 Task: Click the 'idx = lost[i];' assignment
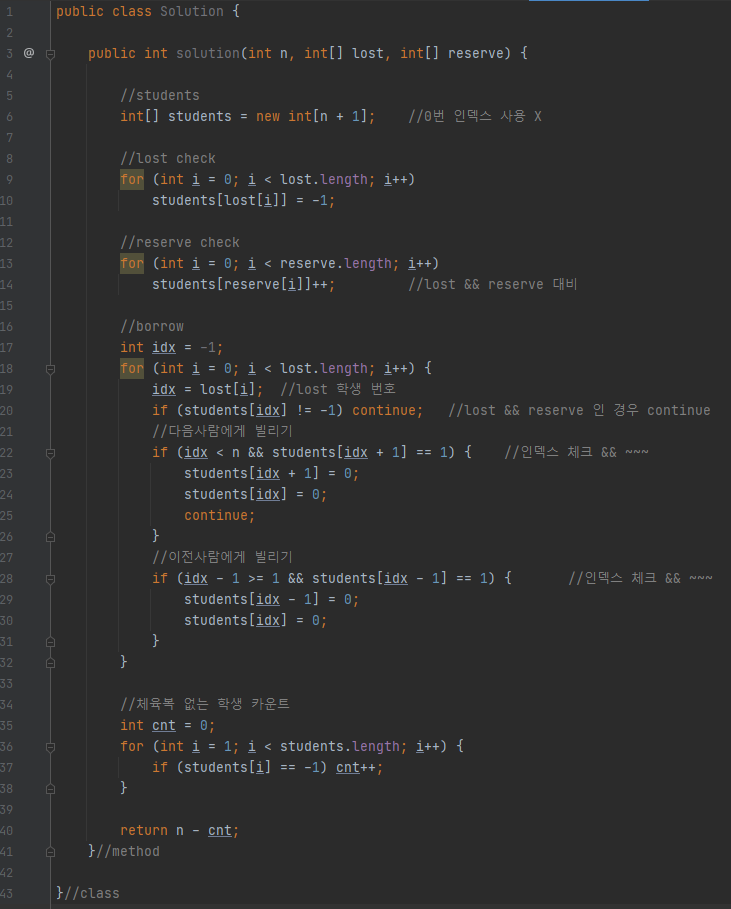(208, 389)
